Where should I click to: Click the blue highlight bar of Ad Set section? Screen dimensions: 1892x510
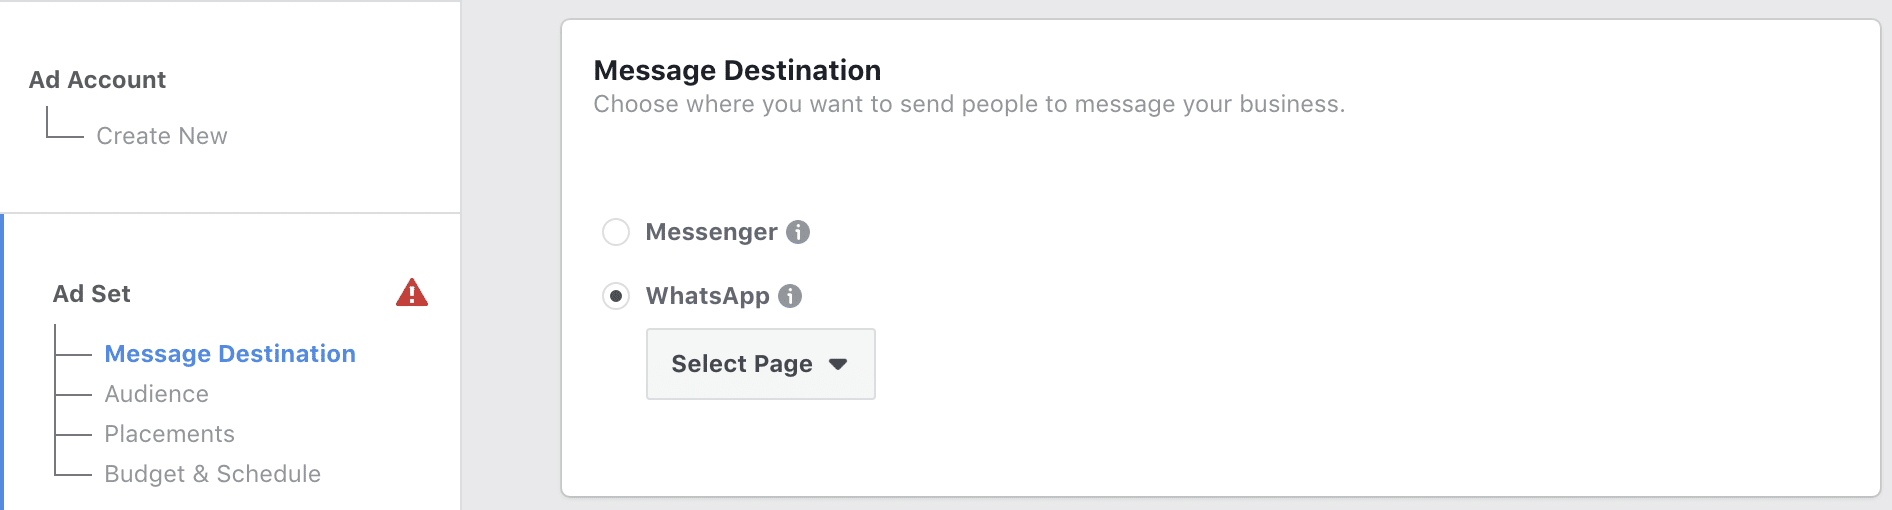point(2,362)
